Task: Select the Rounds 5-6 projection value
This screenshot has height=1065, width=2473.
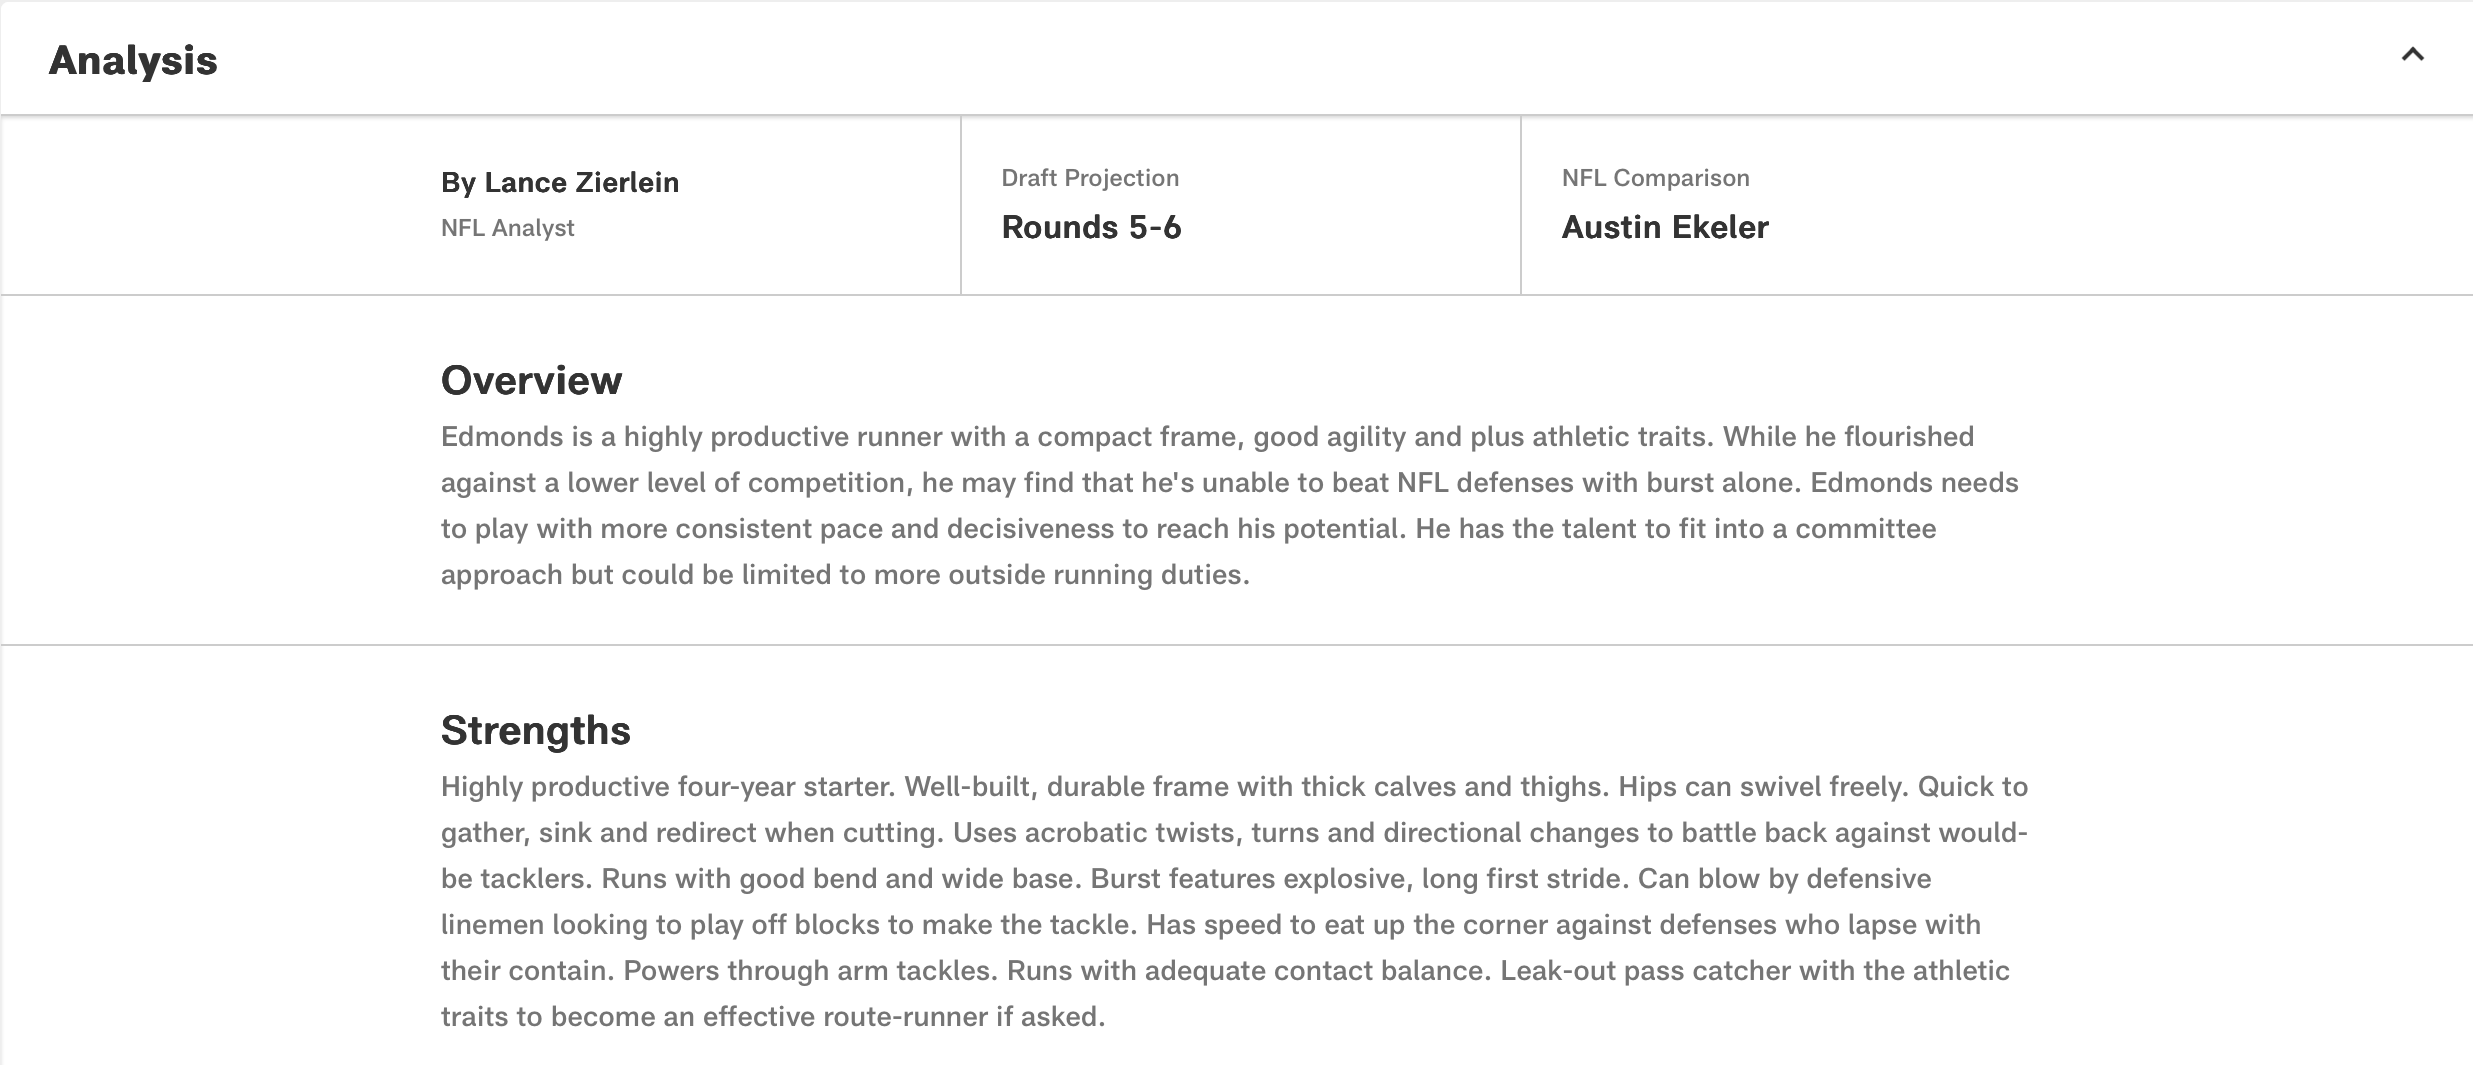Action: click(x=1091, y=227)
